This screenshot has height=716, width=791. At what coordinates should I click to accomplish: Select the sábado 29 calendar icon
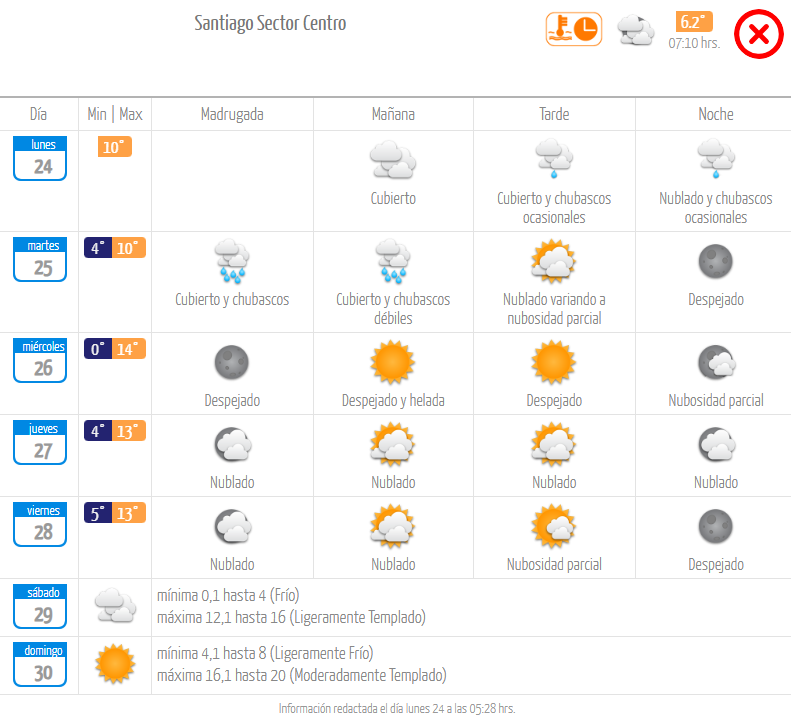tap(40, 606)
